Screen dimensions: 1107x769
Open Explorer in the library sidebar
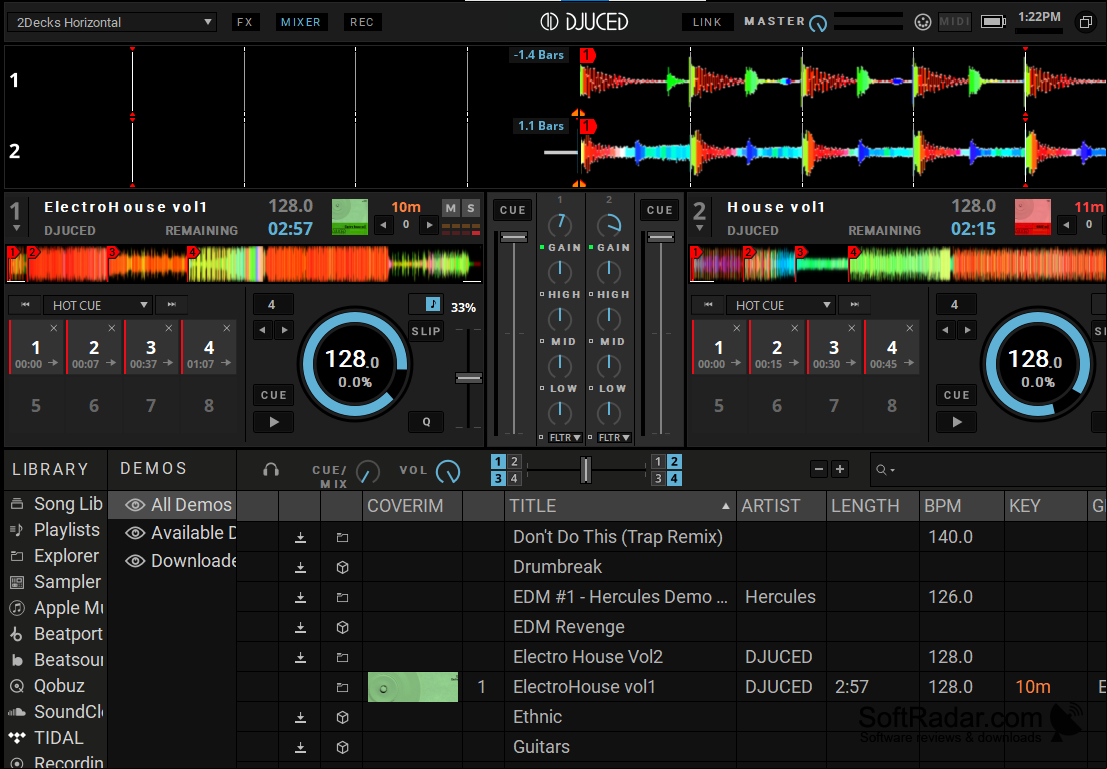pos(54,556)
